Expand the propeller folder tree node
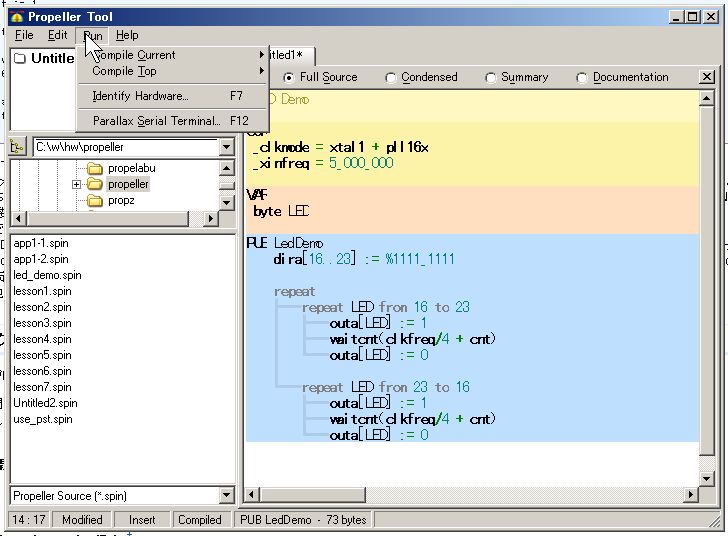The image size is (728, 536). click(77, 185)
